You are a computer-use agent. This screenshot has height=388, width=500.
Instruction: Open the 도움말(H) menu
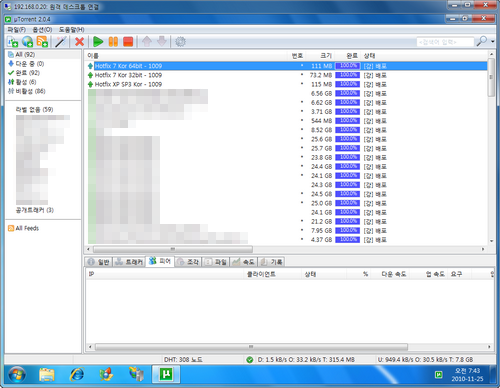click(72, 30)
